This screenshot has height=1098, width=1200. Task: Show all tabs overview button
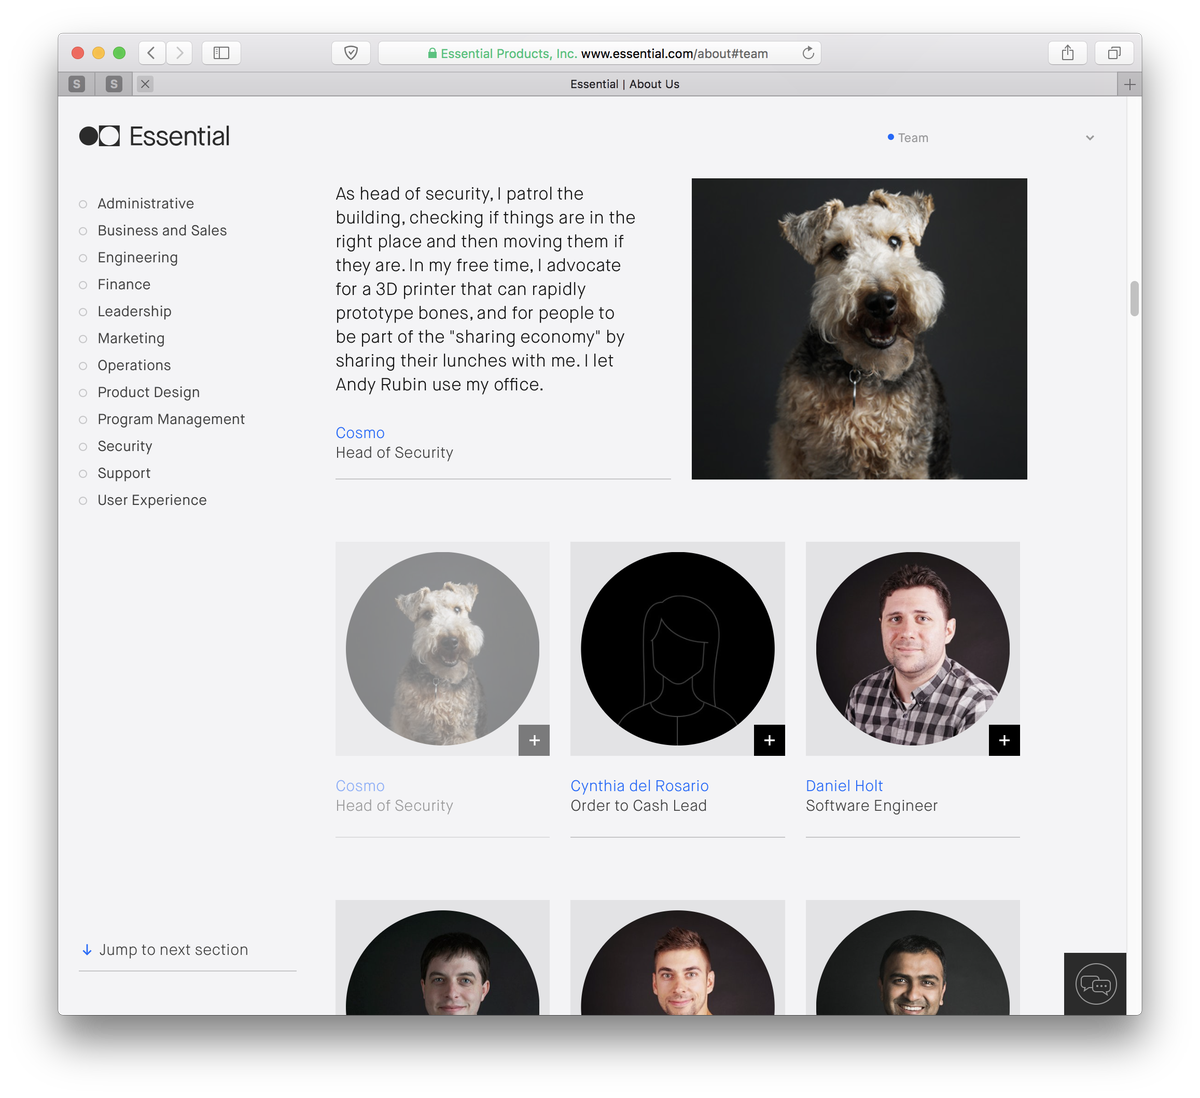(1114, 53)
